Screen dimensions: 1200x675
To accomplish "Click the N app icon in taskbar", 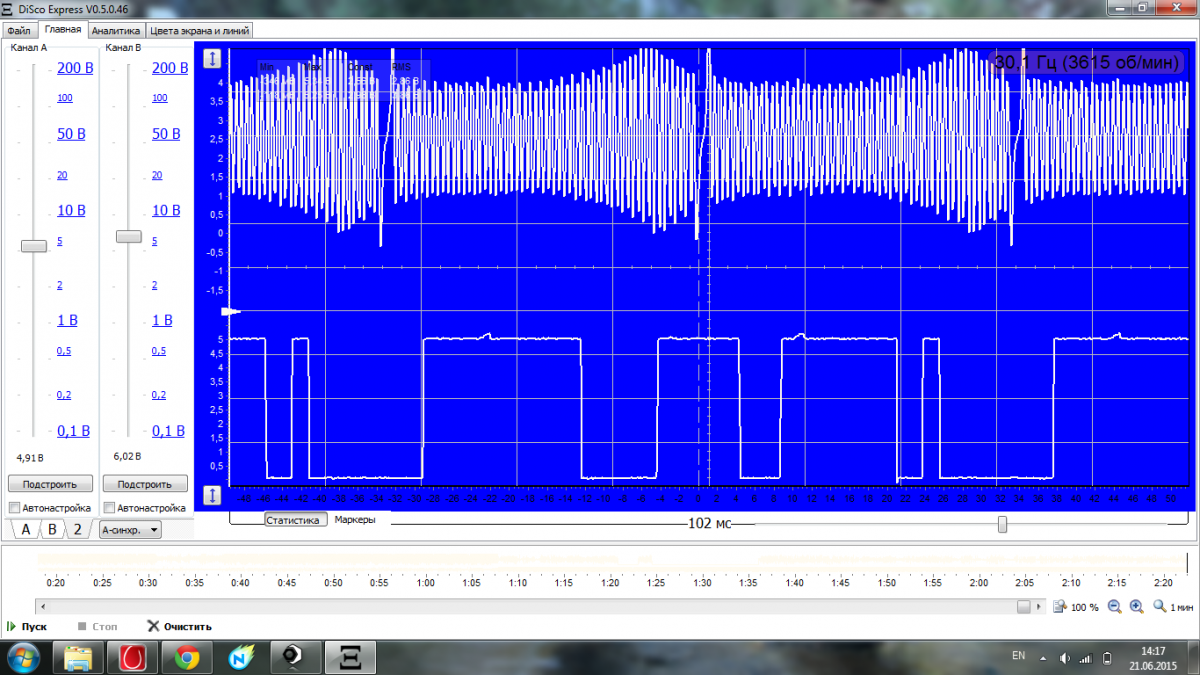I will [241, 658].
